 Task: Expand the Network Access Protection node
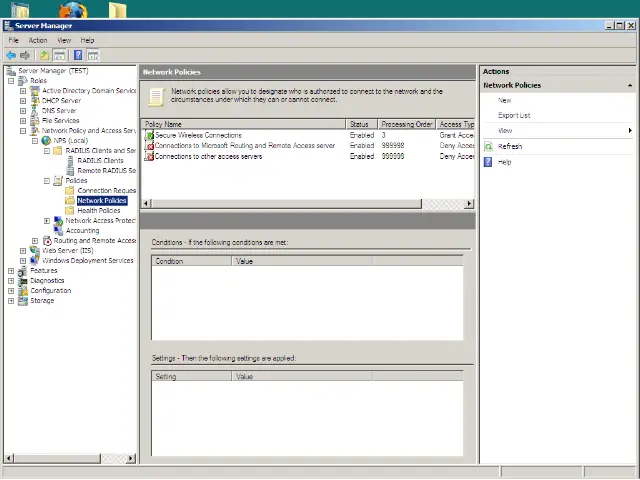click(x=47, y=220)
